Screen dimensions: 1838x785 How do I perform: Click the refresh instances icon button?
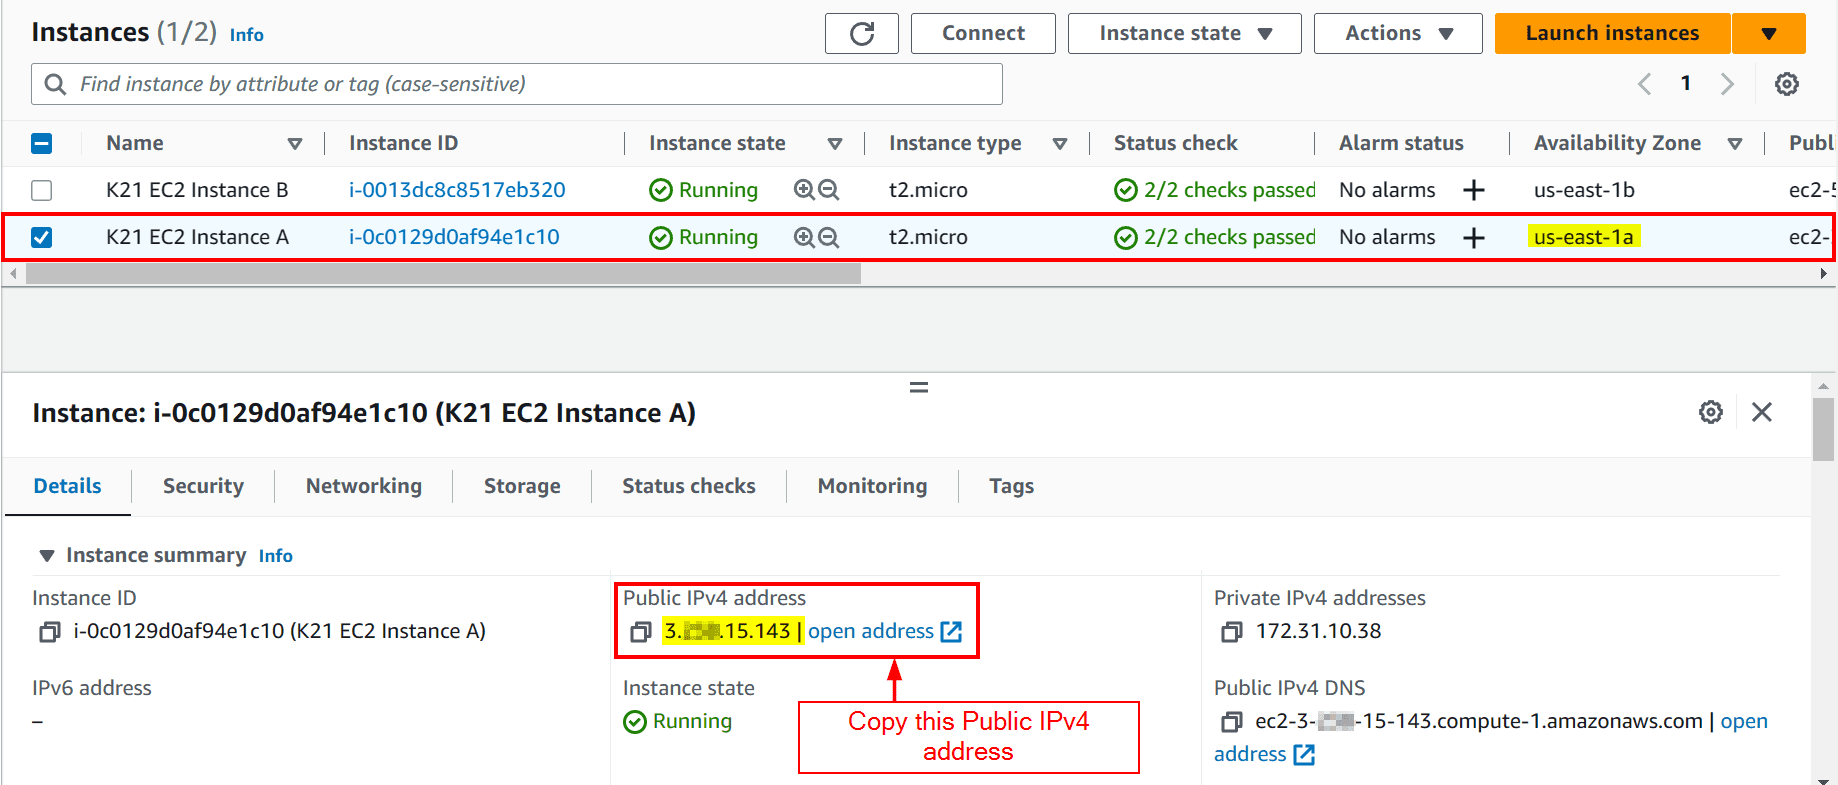(861, 34)
